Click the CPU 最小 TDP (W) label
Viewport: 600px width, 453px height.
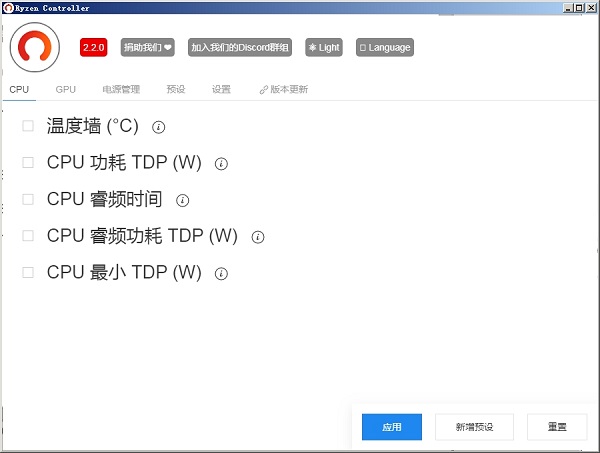(x=124, y=272)
